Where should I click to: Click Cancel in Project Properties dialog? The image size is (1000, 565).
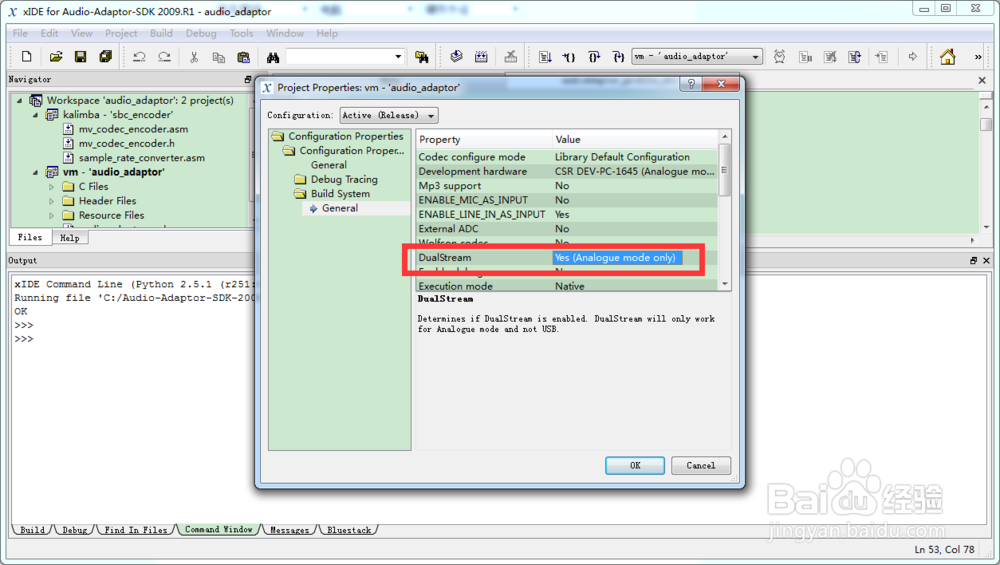point(701,466)
